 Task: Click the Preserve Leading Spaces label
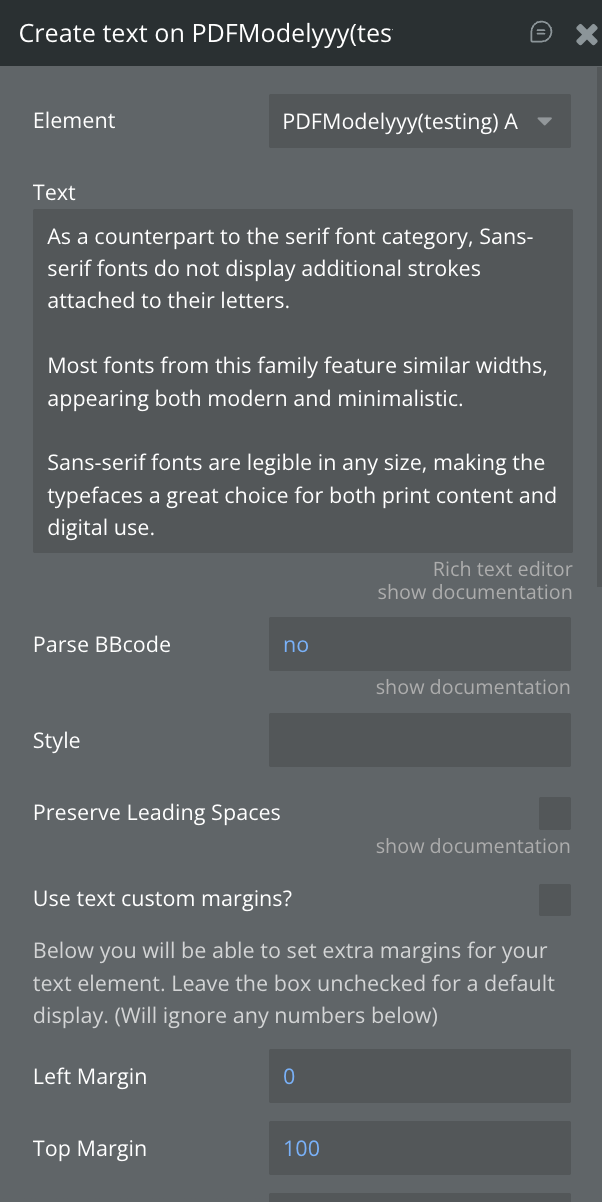point(156,813)
